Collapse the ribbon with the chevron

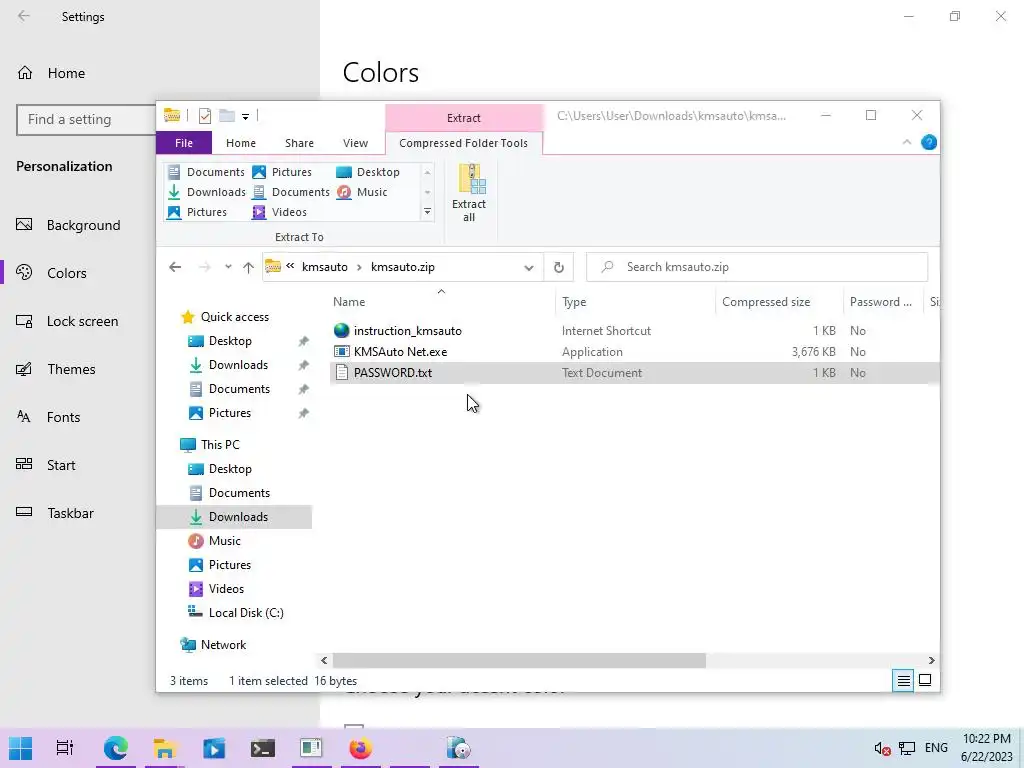pyautogui.click(x=906, y=142)
